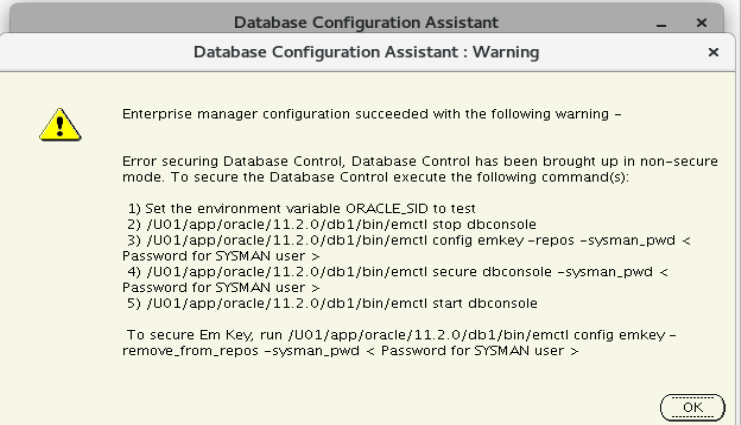Select step 3 'emctl config emkey -repos' line
This screenshot has height=425, width=741.
pyautogui.click(x=409, y=240)
